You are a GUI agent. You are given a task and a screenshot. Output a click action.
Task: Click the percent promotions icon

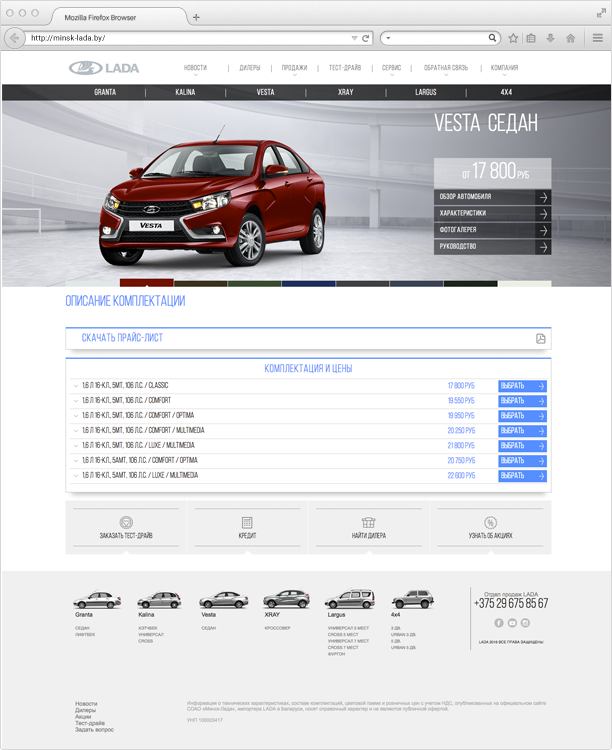pyautogui.click(x=490, y=522)
